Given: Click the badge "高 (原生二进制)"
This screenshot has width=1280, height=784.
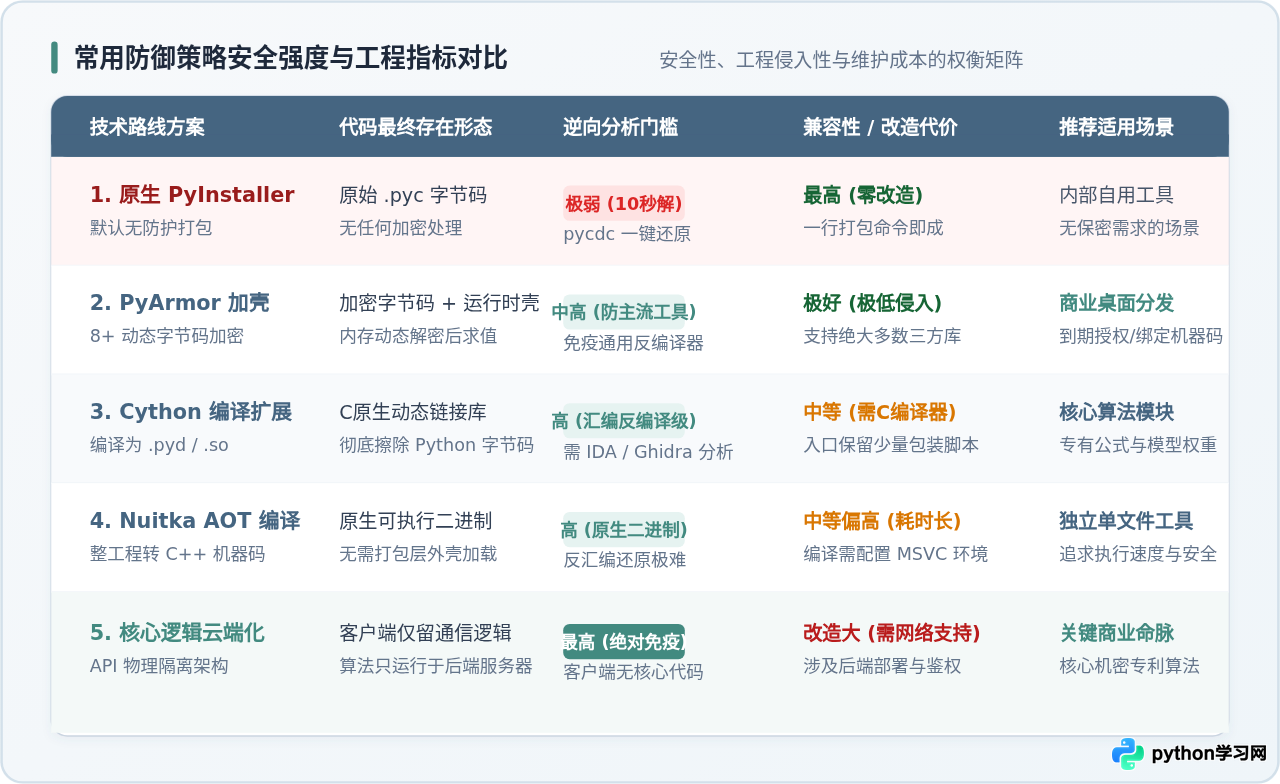Looking at the screenshot, I should point(624,530).
